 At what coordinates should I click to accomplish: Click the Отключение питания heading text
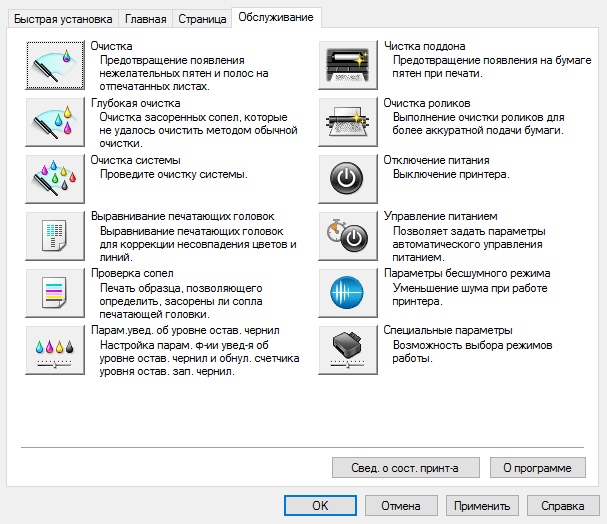pyautogui.click(x=436, y=160)
